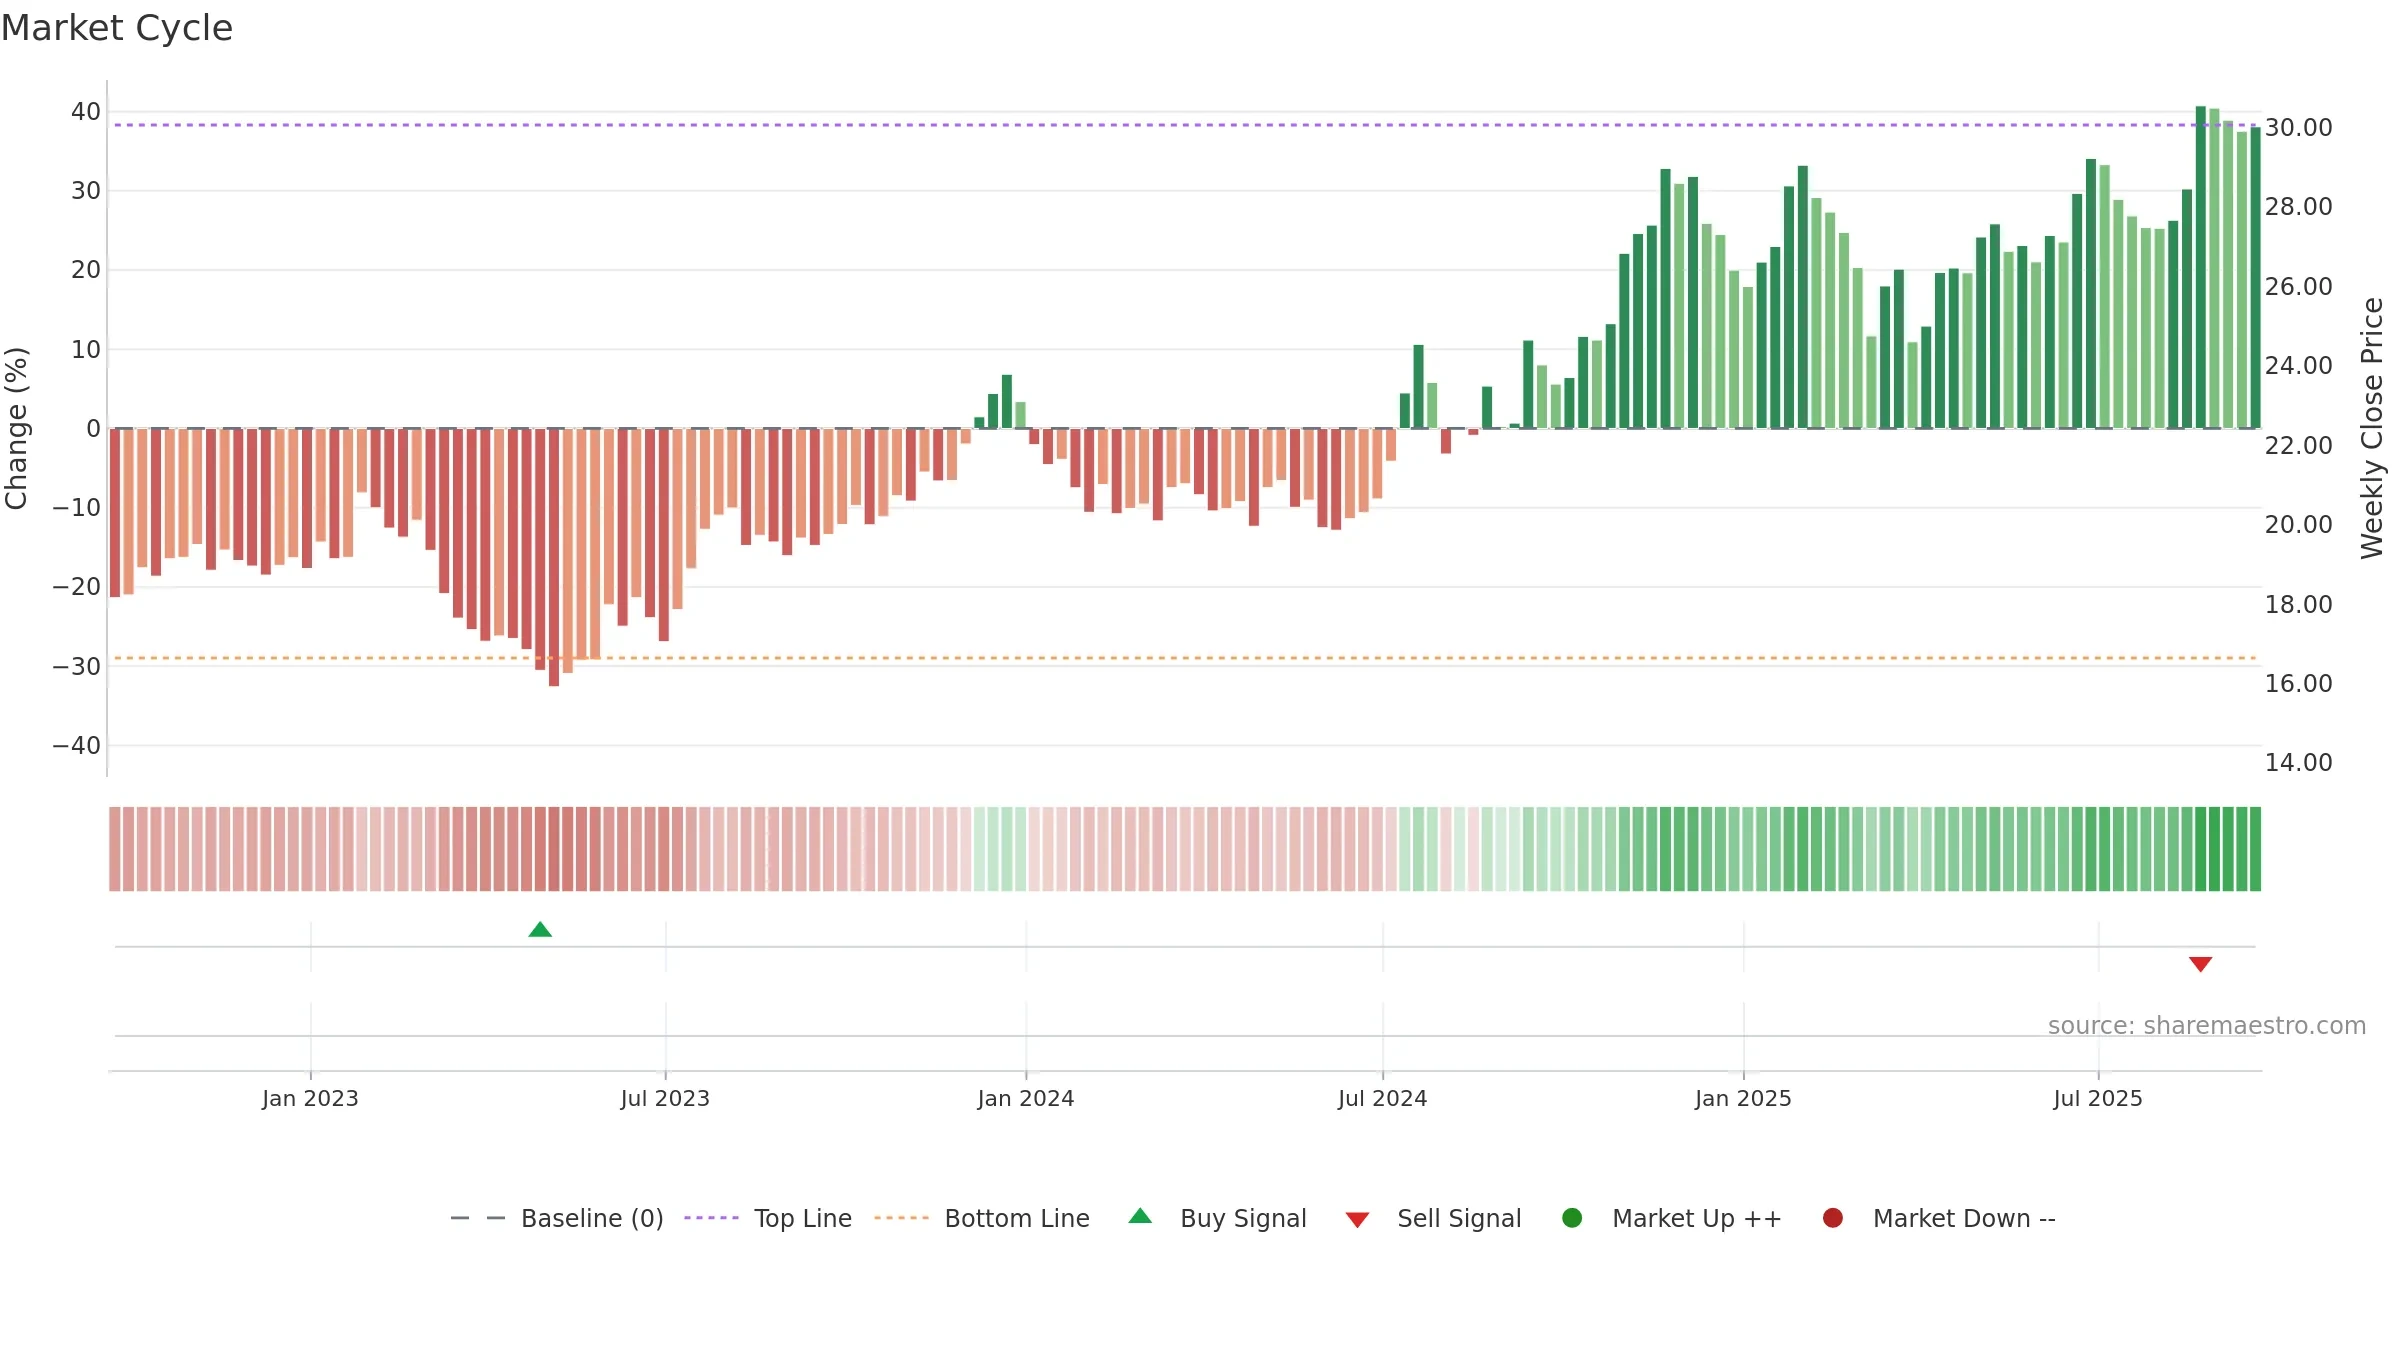Click the Jul 2024 x-axis label
Viewport: 2400px width, 1350px height.
tap(1383, 1098)
